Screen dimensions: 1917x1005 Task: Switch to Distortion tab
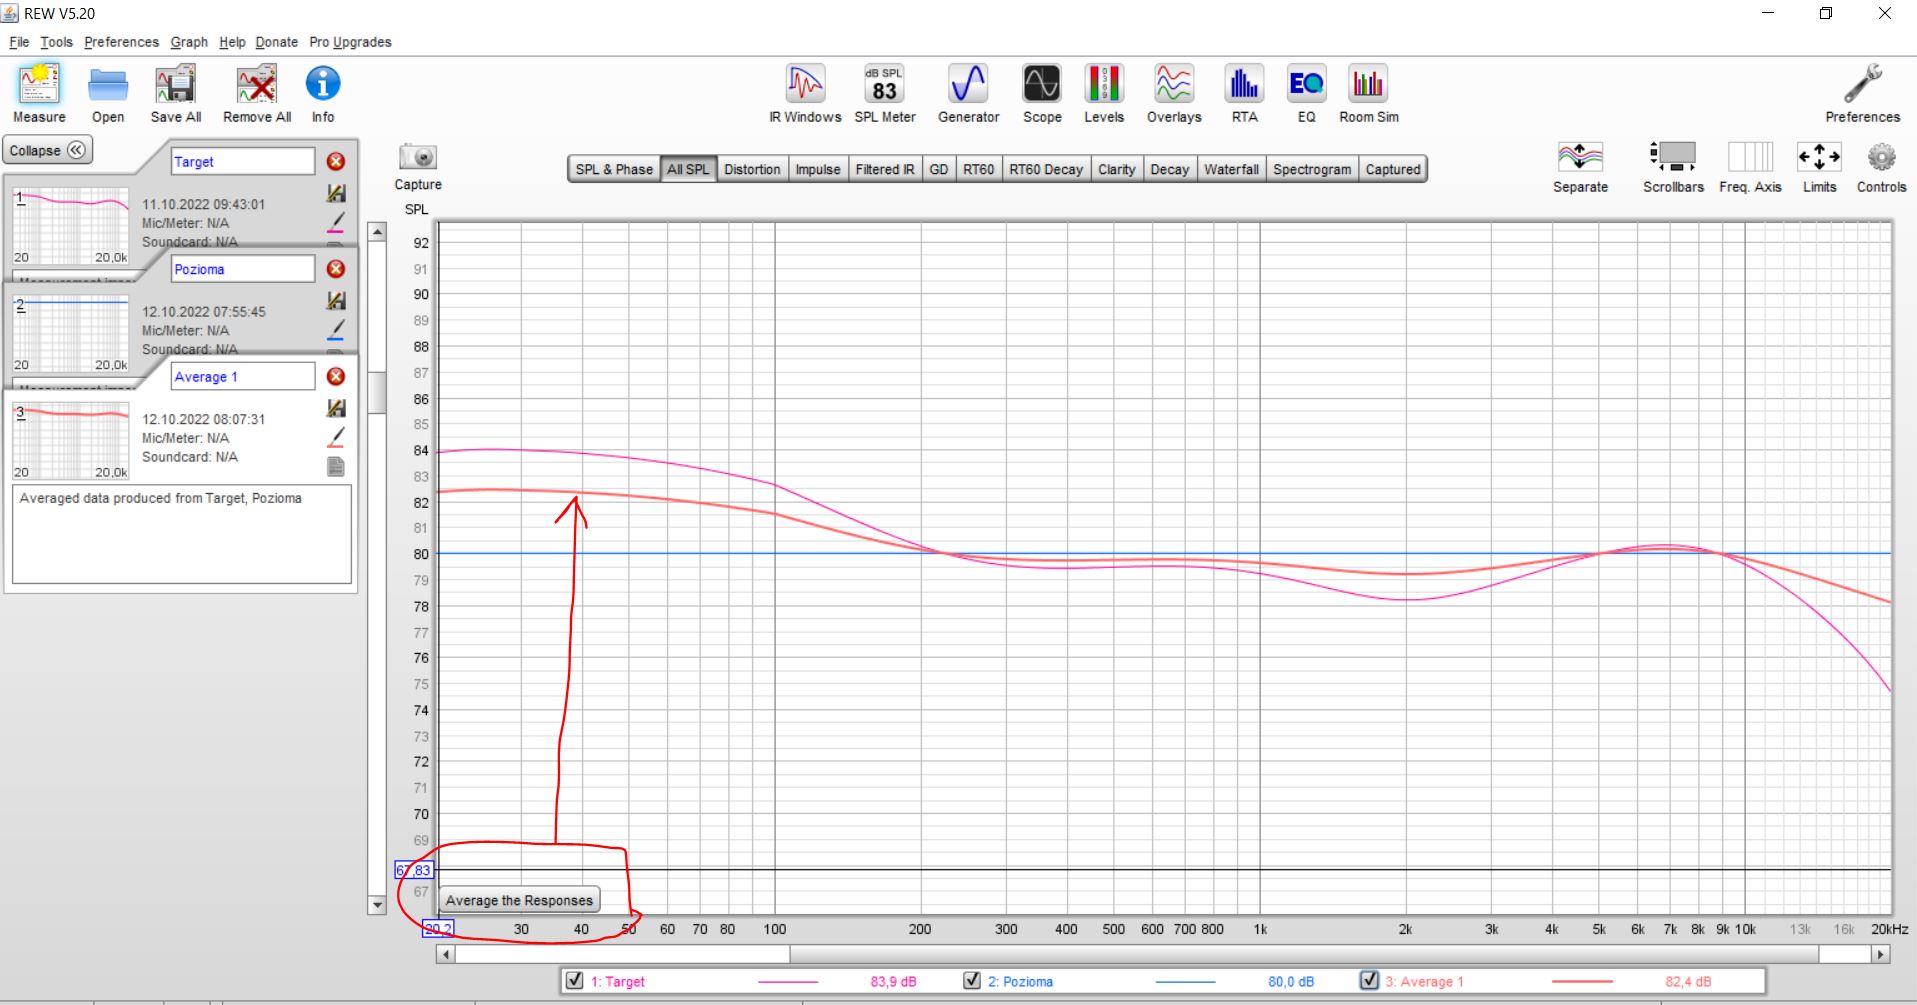[752, 169]
